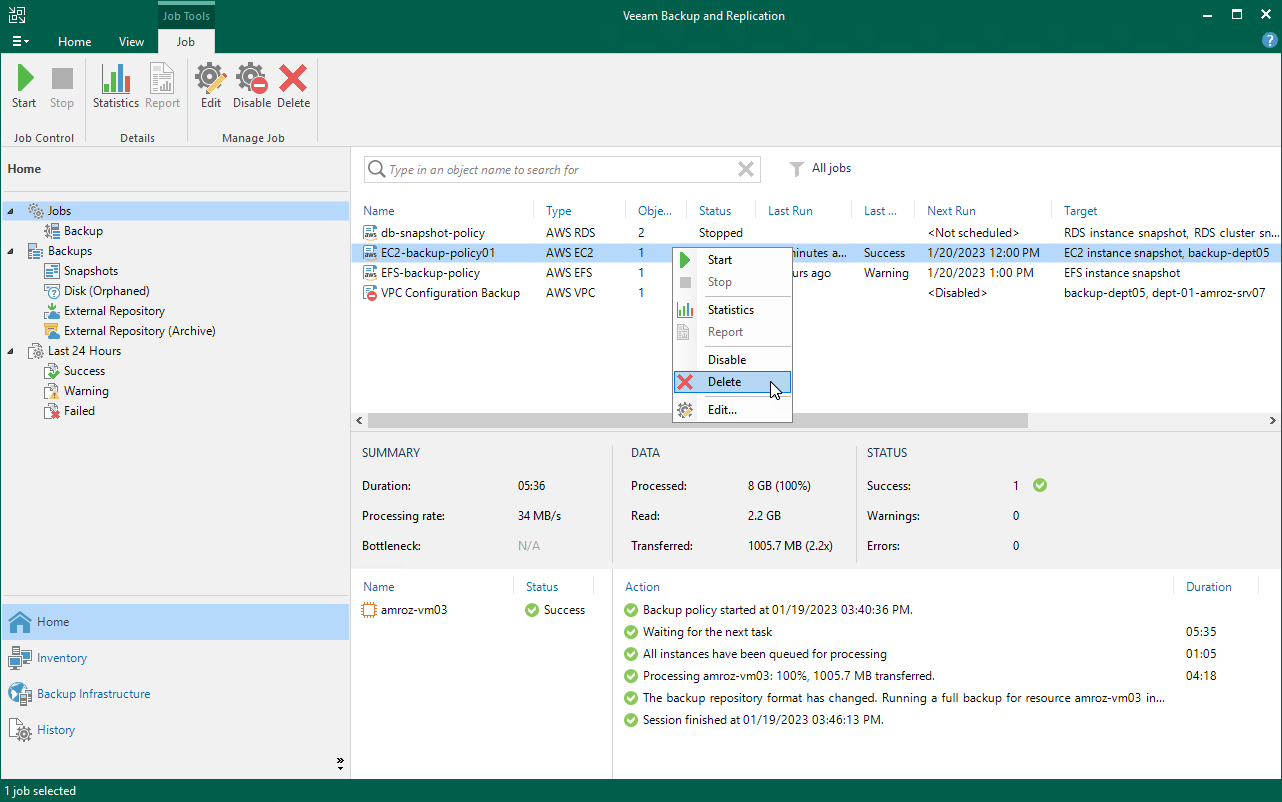This screenshot has width=1282, height=802.
Task: Expand navigation pane options chevron
Action: 340,764
